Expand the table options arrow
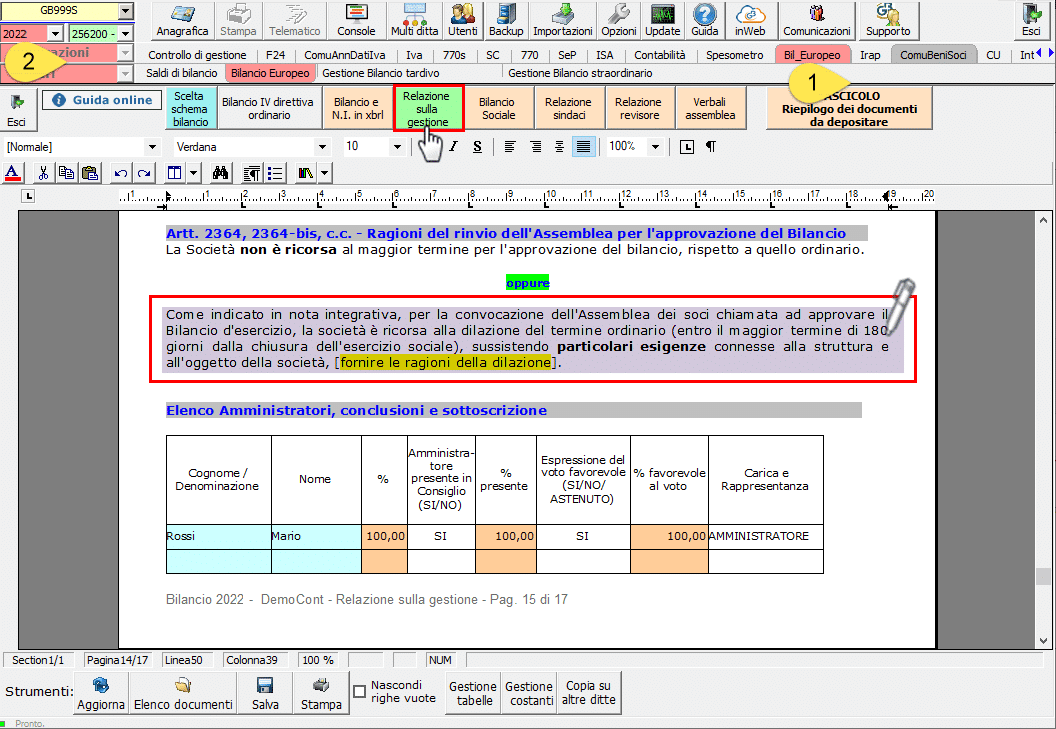The height and width of the screenshot is (729, 1056). pyautogui.click(x=194, y=173)
